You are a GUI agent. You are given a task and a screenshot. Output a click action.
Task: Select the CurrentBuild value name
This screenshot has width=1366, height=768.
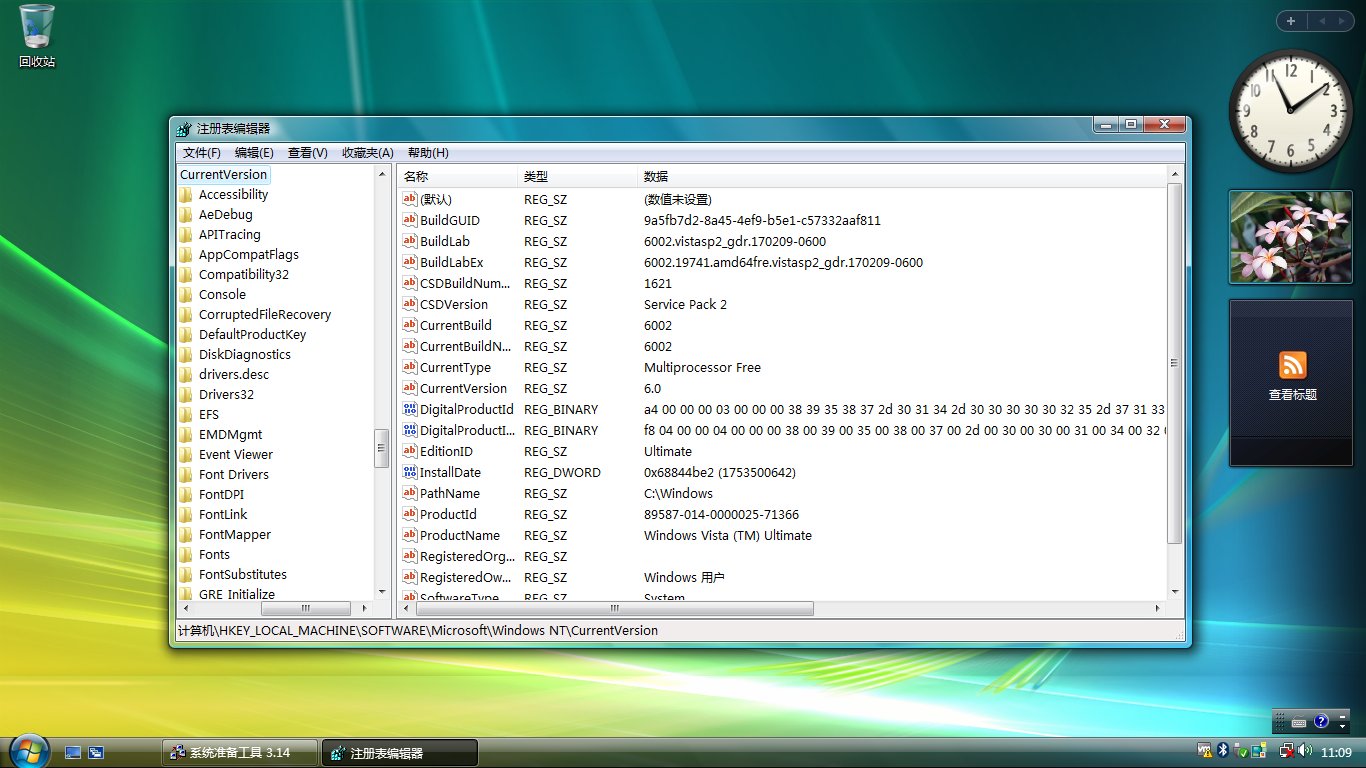coord(456,325)
